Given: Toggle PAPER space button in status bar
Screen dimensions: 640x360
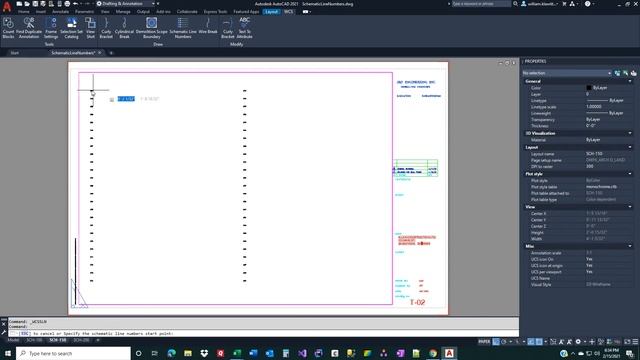Looking at the screenshot, I should (x=484, y=342).
